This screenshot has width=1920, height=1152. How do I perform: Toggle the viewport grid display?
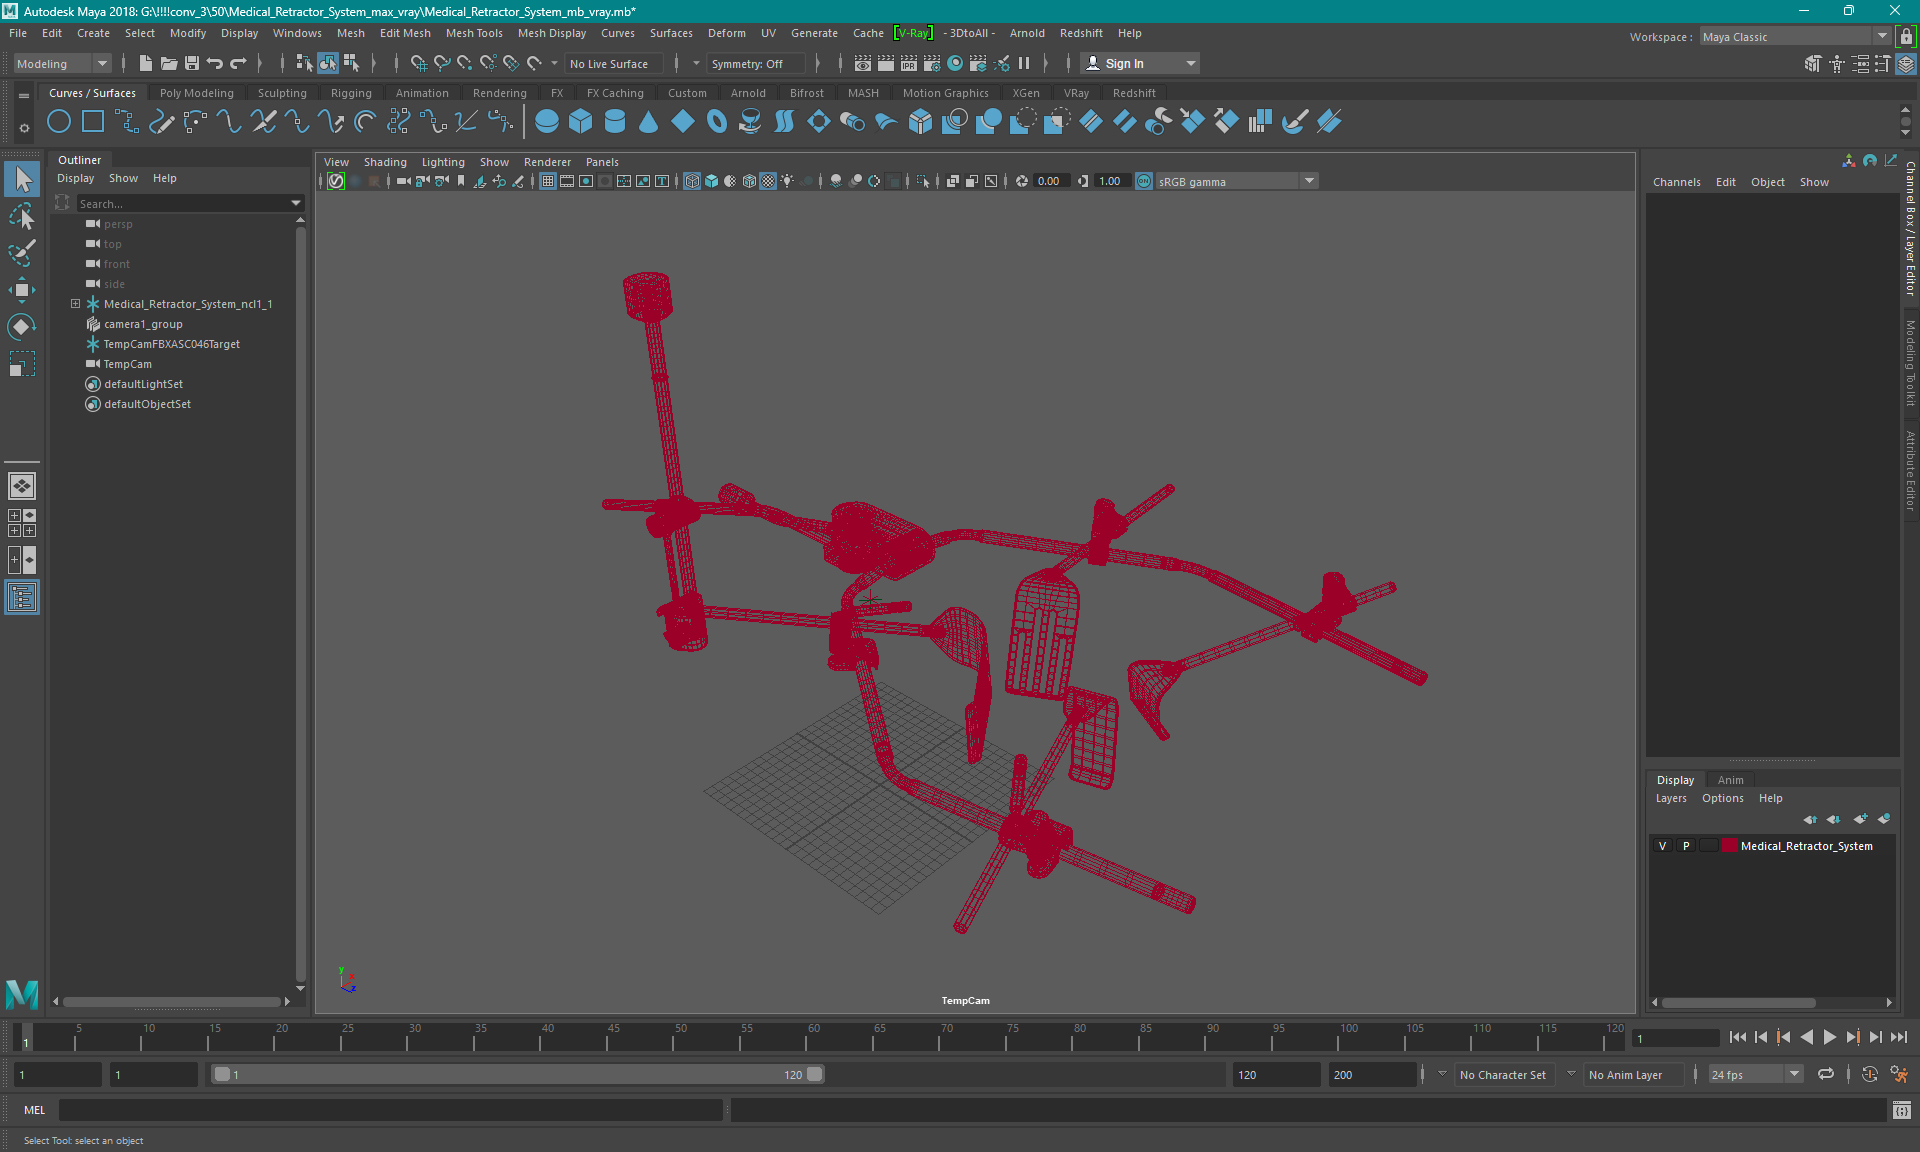click(548, 181)
